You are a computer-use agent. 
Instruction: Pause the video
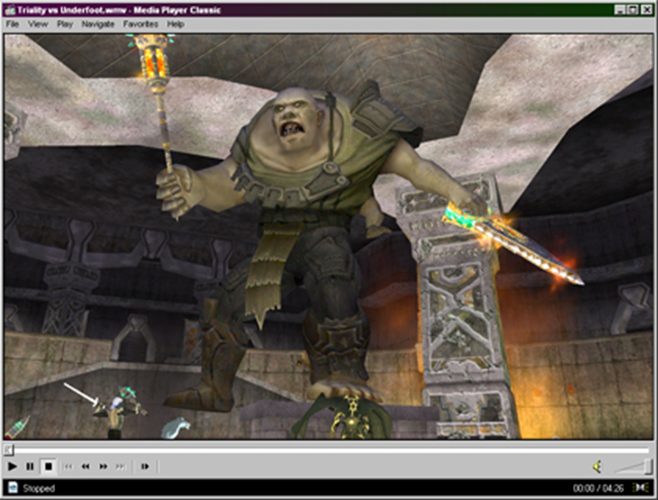[x=30, y=466]
